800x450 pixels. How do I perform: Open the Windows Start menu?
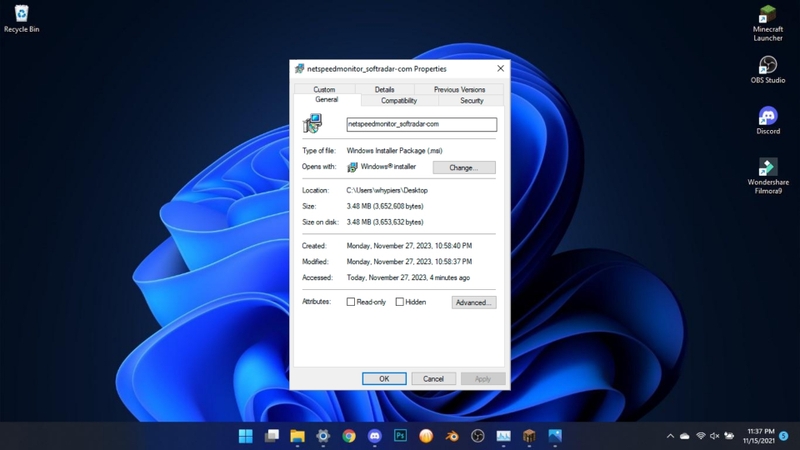tap(245, 436)
